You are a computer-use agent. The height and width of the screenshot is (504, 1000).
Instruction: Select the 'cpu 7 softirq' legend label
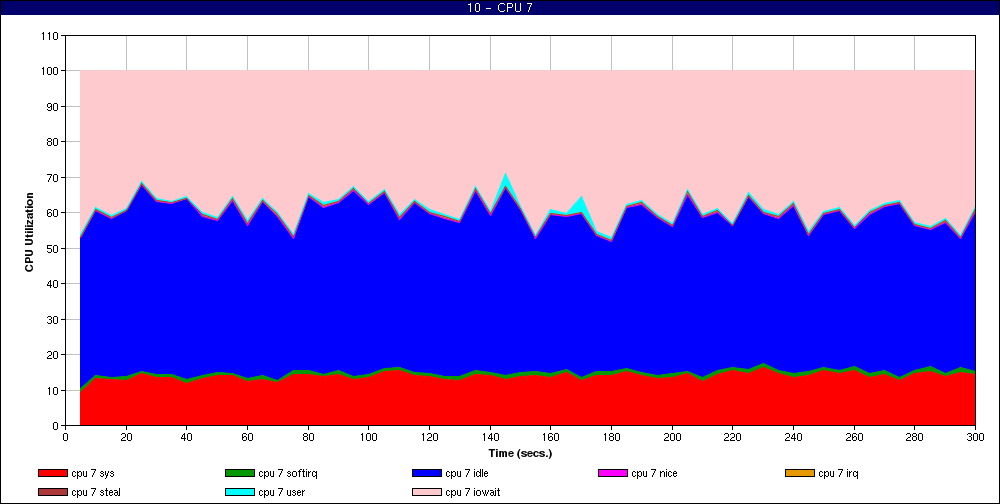[288, 473]
